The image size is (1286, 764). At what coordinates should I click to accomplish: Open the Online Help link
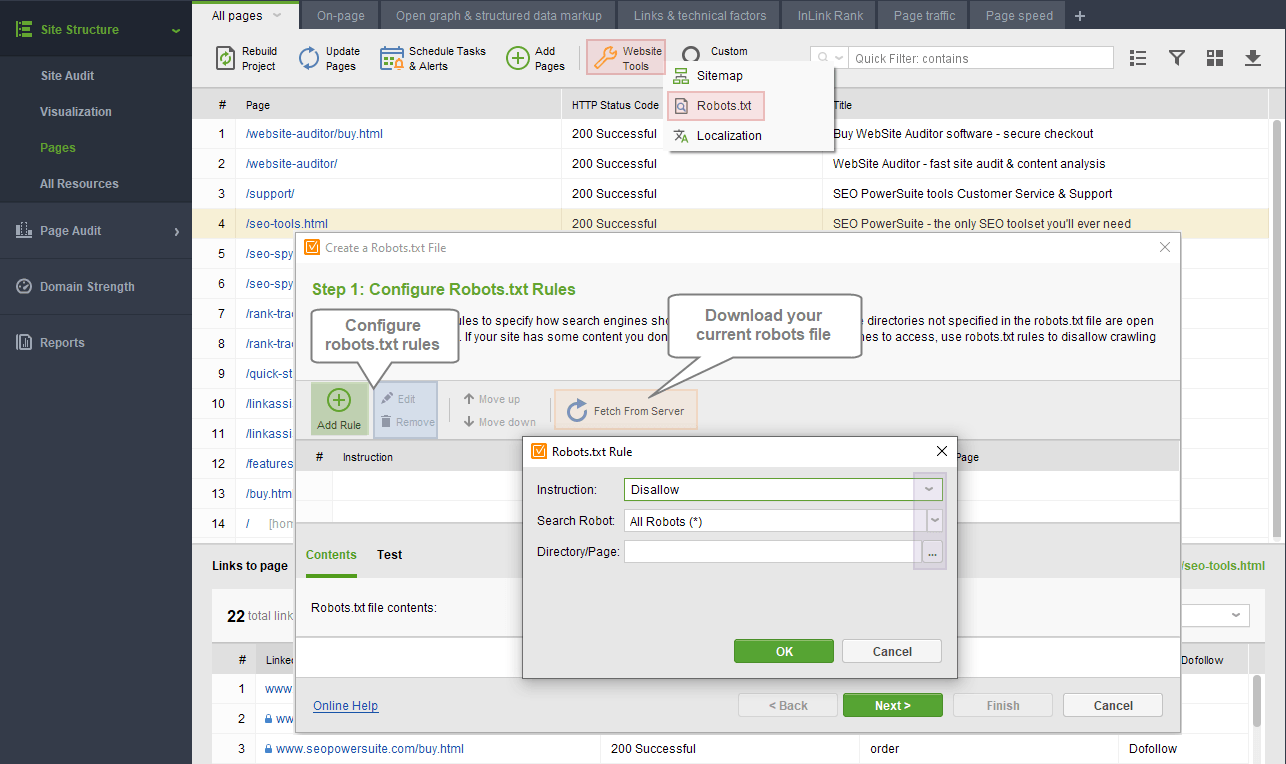(x=345, y=706)
